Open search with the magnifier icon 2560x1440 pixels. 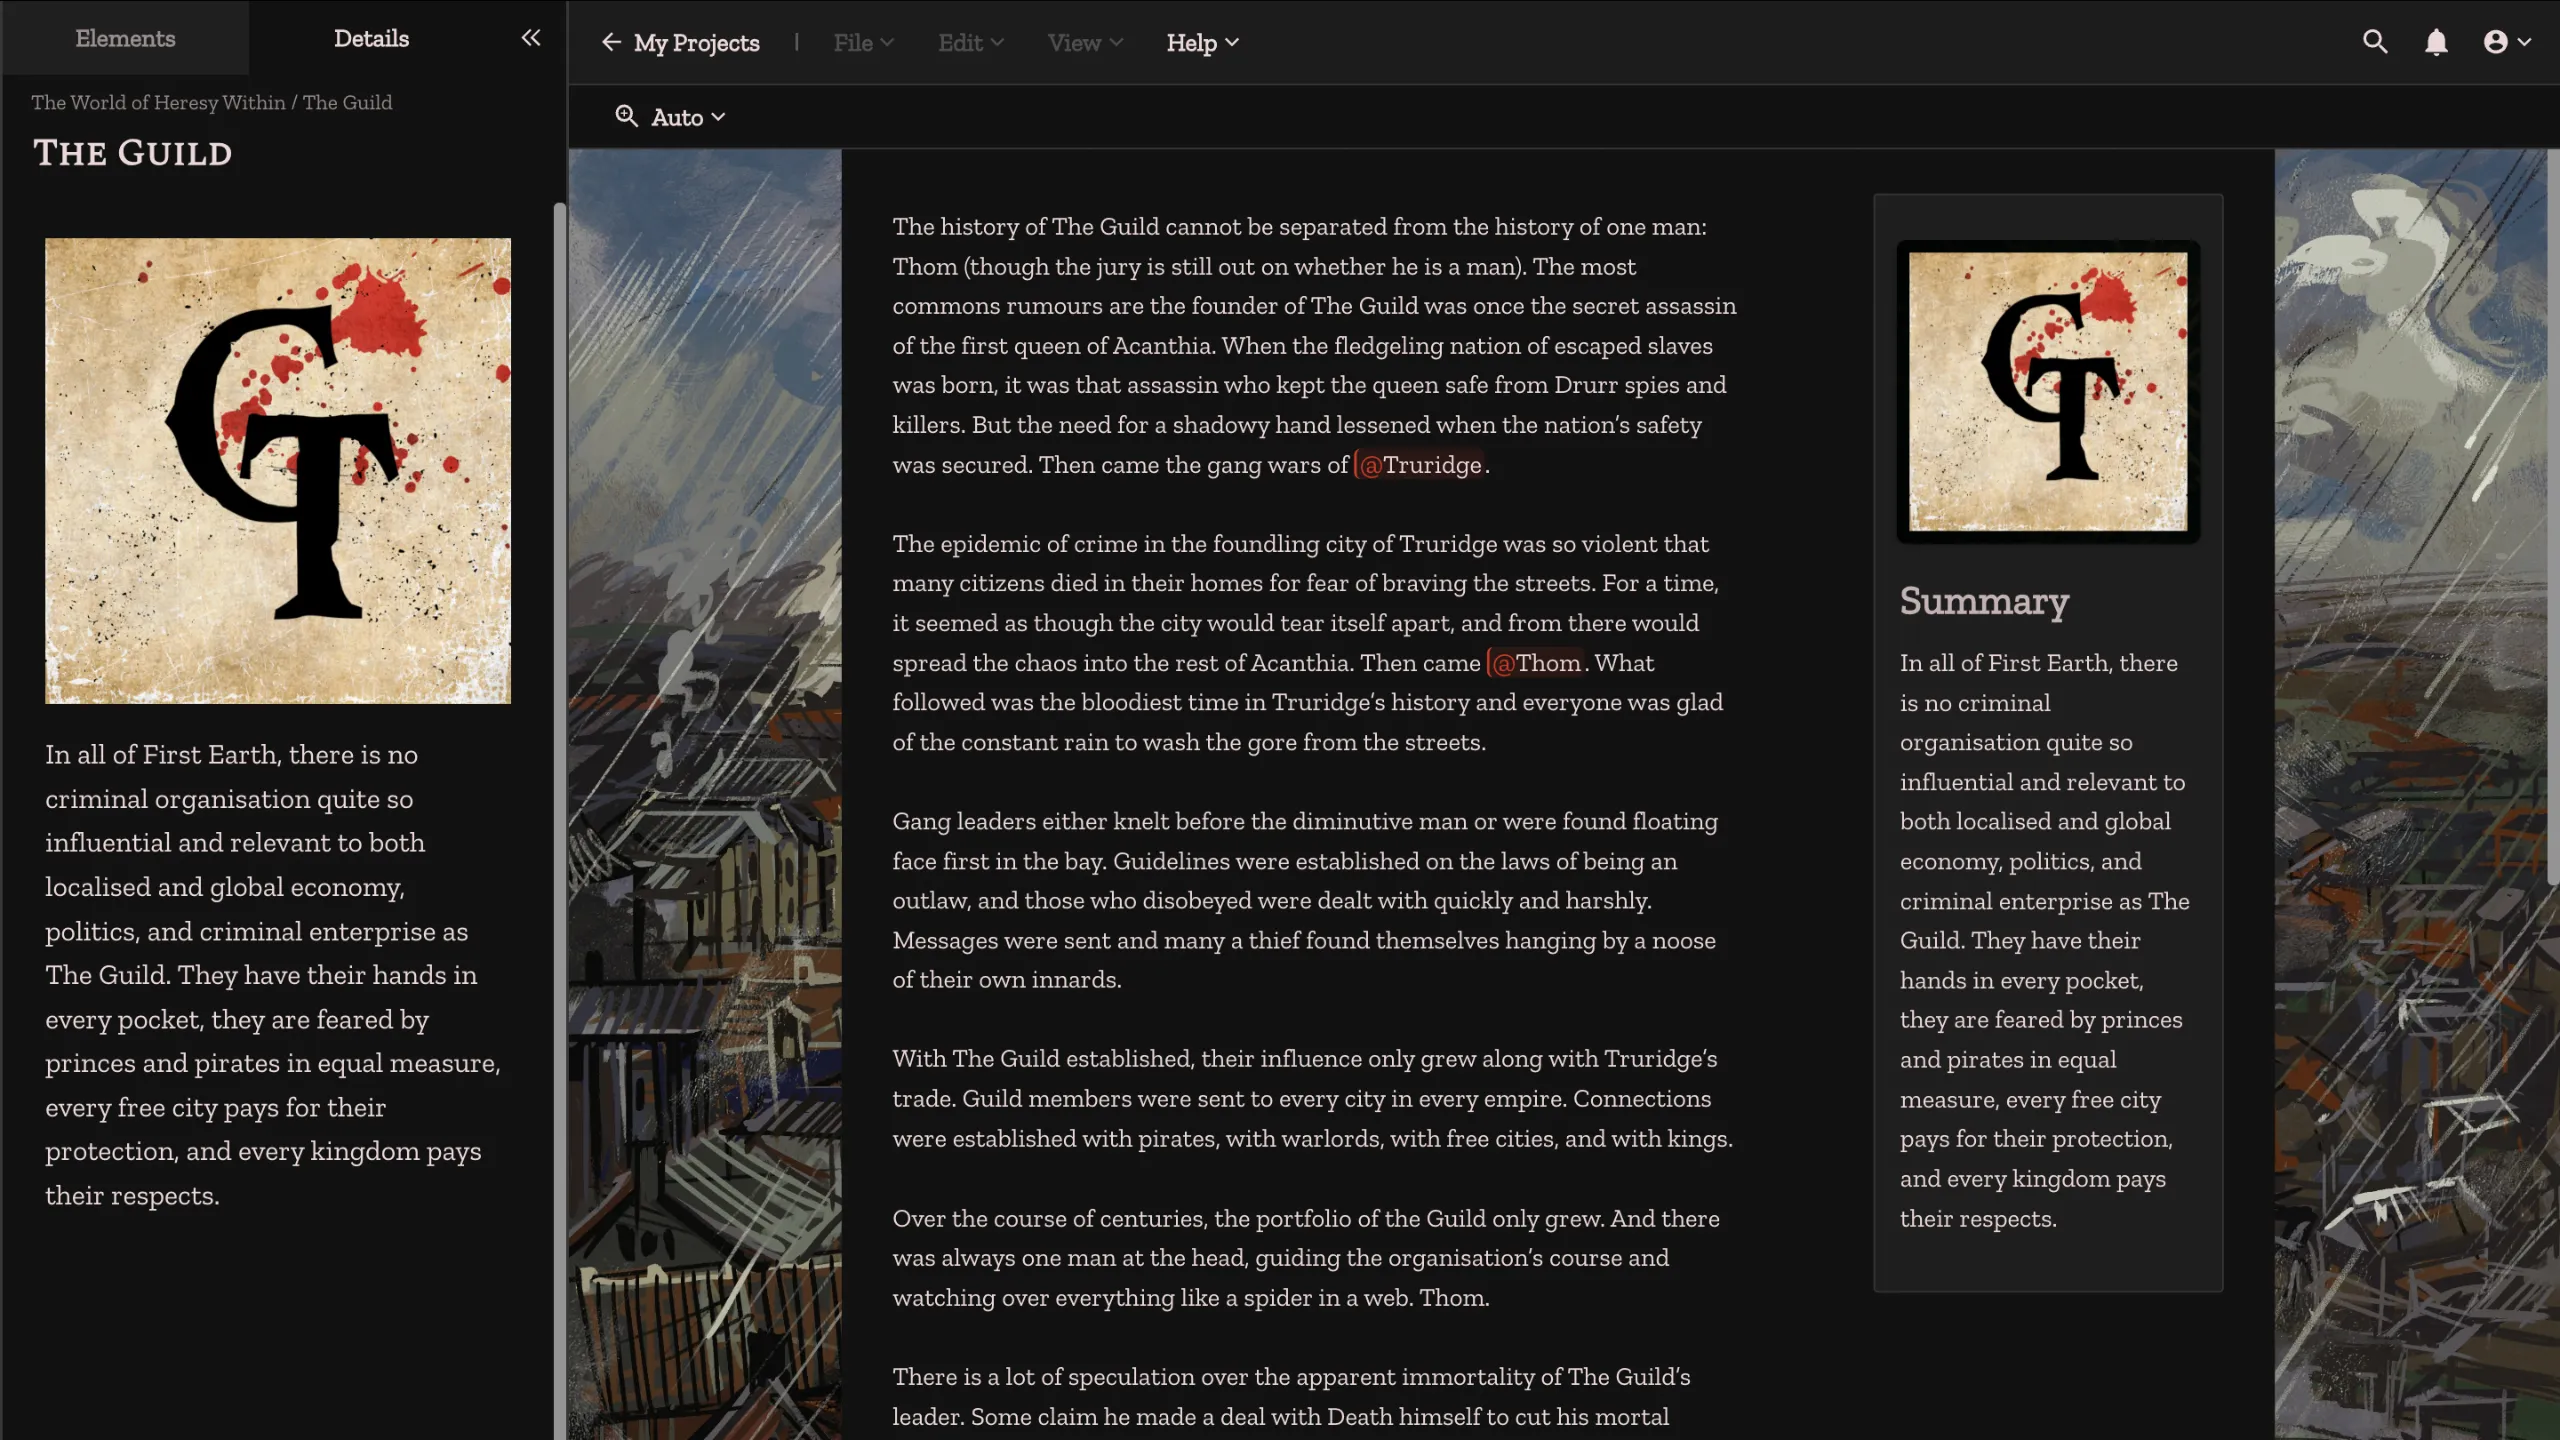[x=2375, y=42]
